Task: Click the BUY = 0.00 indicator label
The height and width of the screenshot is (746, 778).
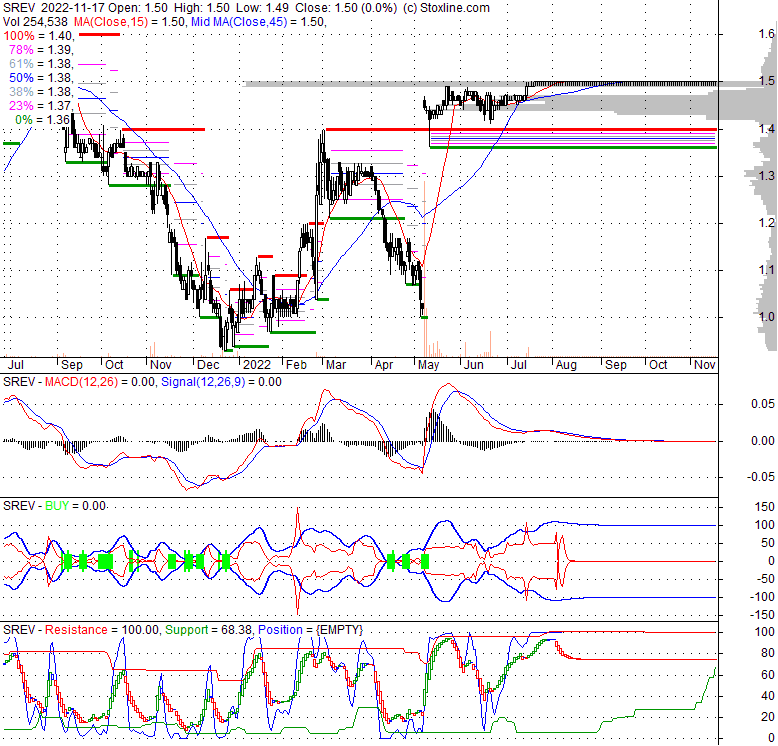Action: click(x=75, y=506)
